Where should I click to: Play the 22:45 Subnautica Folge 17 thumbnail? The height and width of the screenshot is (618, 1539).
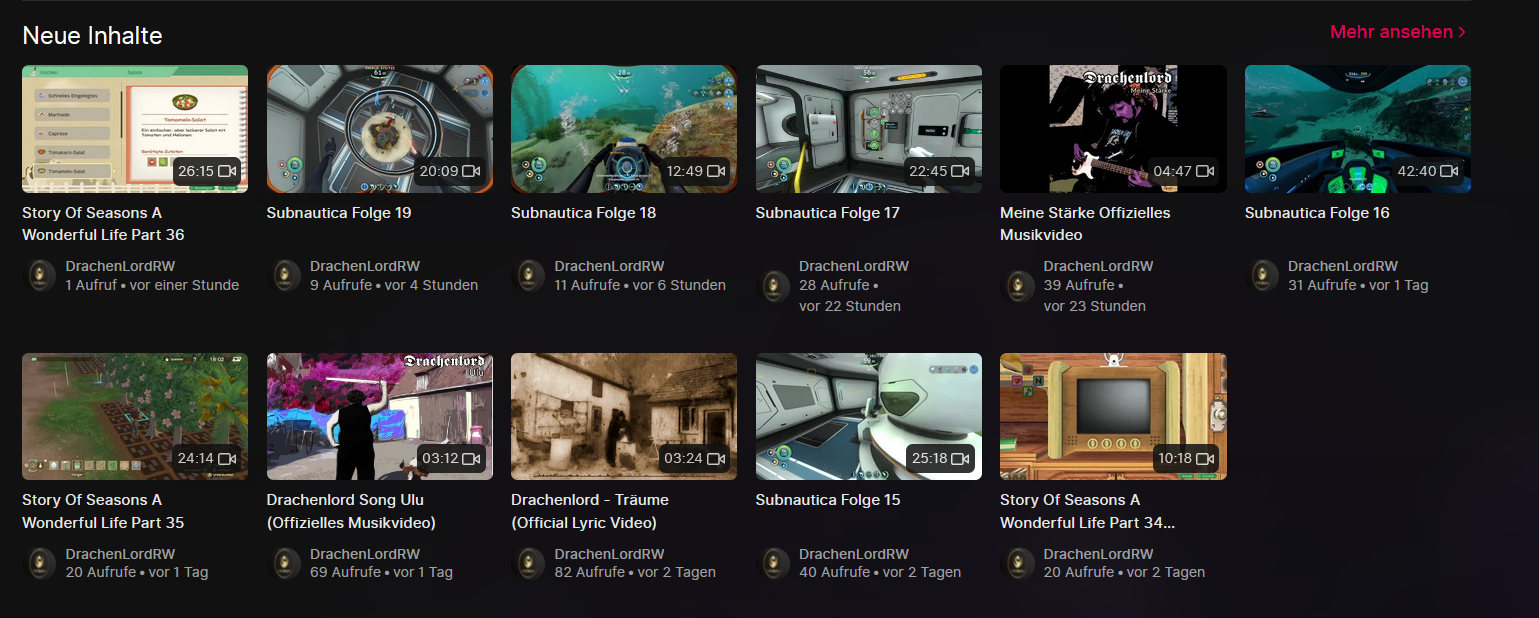pos(869,129)
